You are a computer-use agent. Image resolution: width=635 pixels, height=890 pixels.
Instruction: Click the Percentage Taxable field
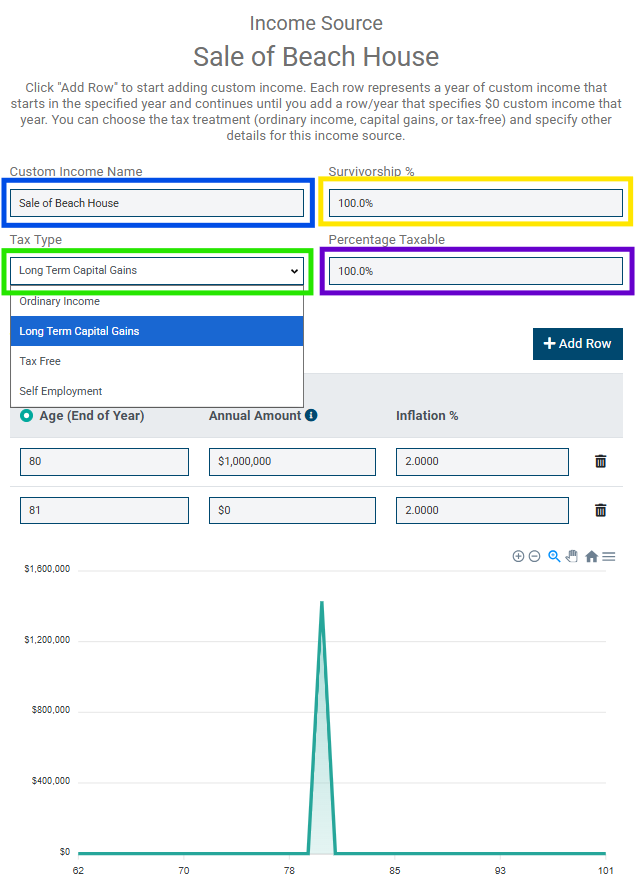pos(475,271)
